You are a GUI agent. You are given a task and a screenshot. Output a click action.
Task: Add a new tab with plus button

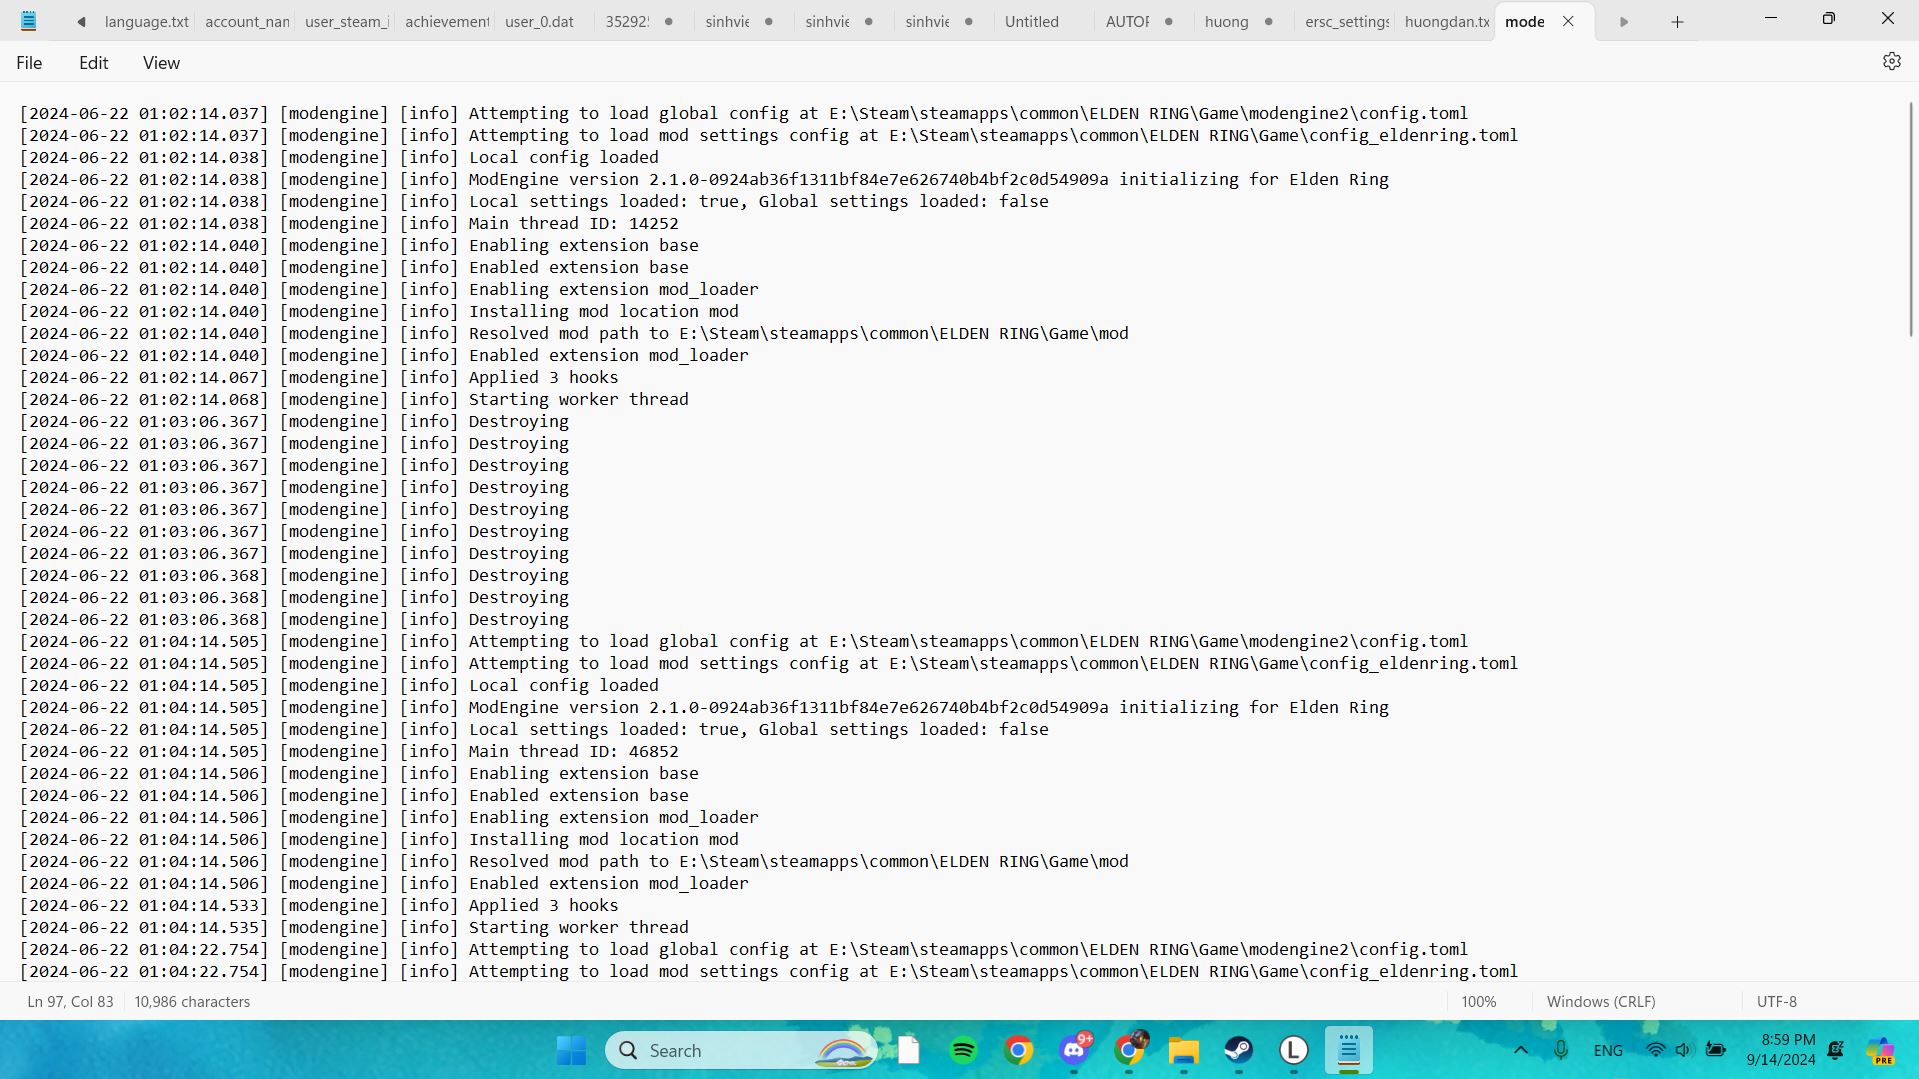(1677, 22)
